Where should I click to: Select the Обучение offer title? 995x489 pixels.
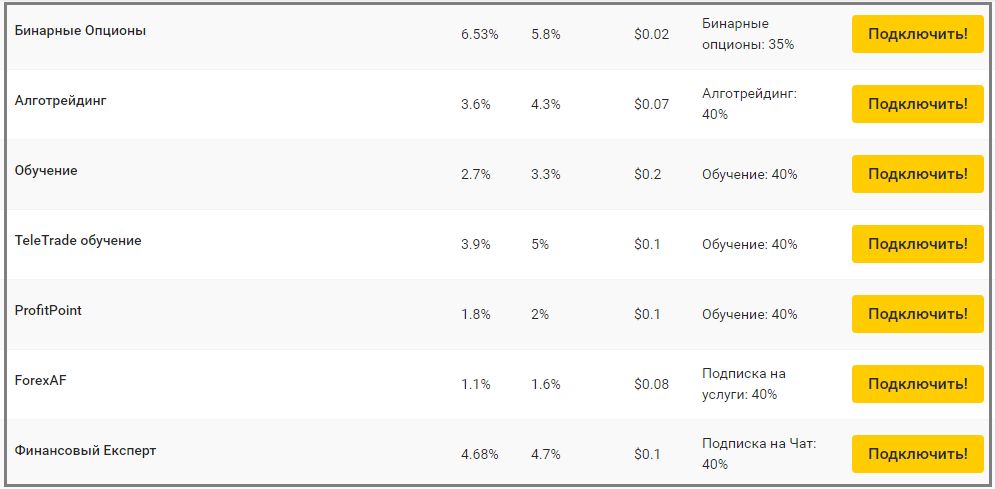[46, 171]
